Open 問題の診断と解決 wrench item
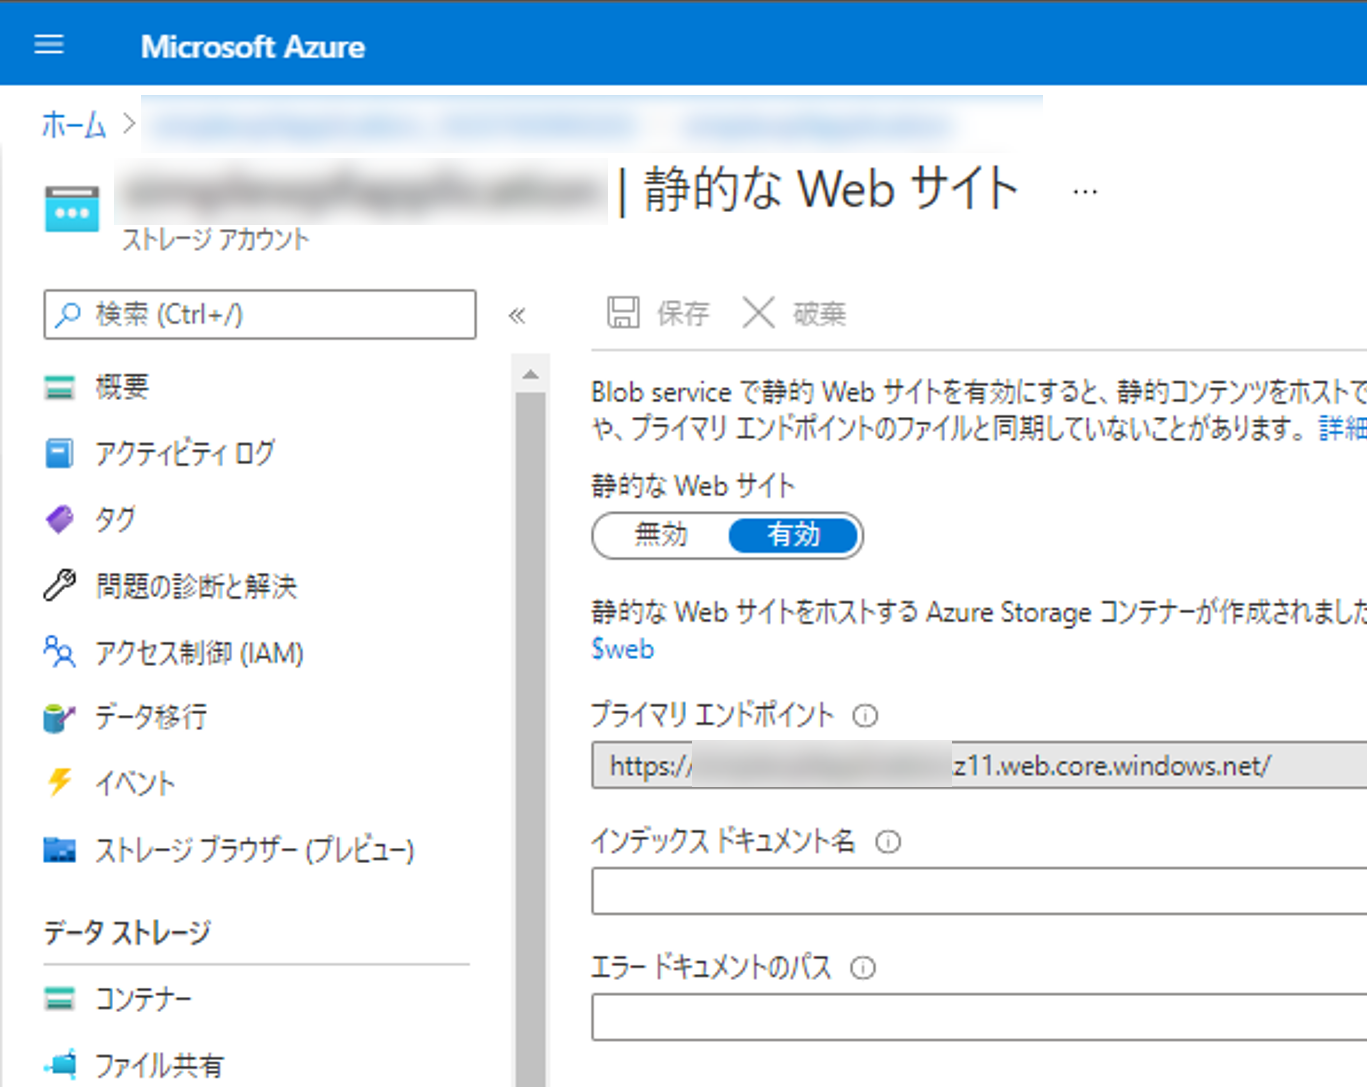 coord(196,586)
